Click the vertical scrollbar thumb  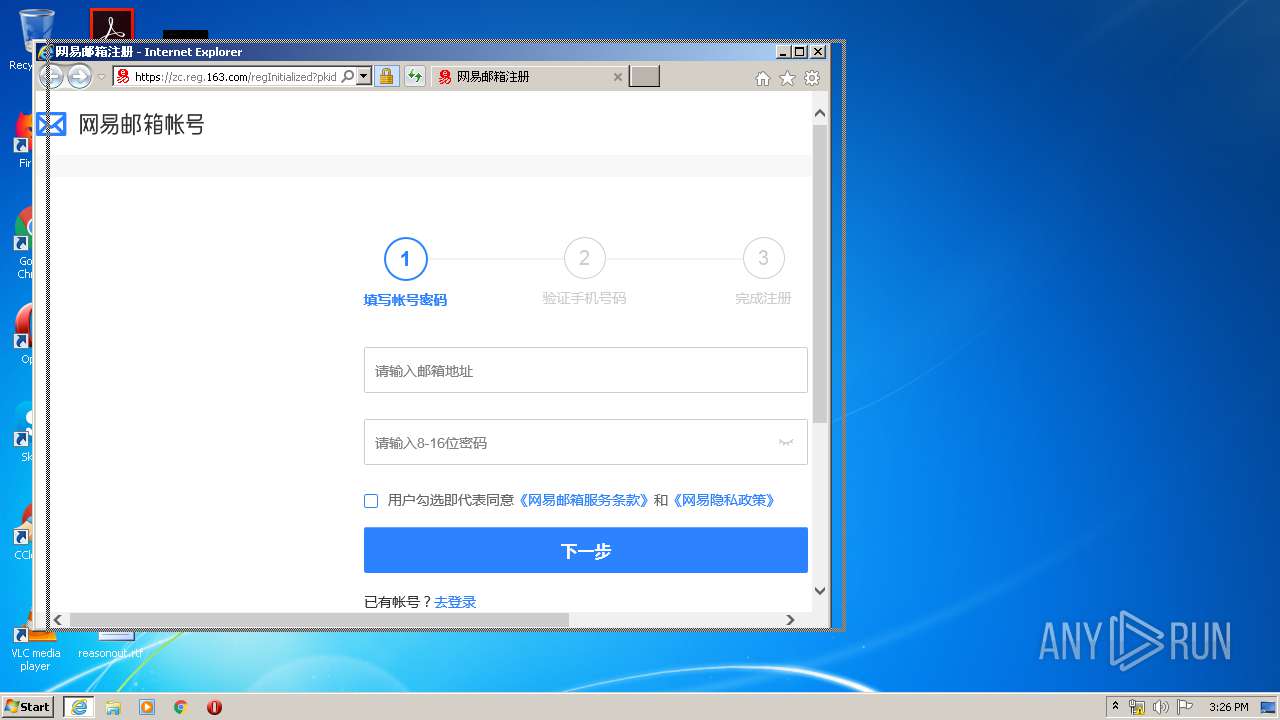(x=820, y=273)
